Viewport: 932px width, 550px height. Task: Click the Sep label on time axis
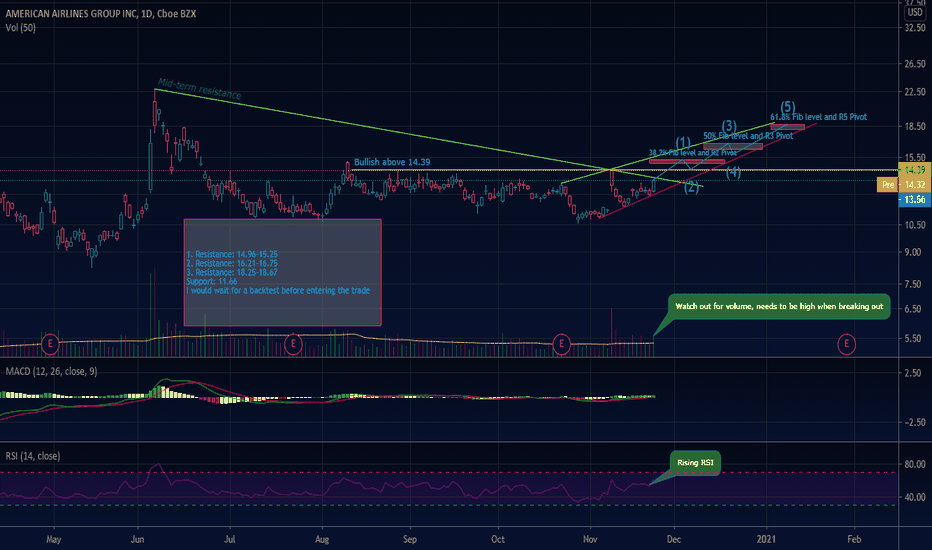[410, 539]
